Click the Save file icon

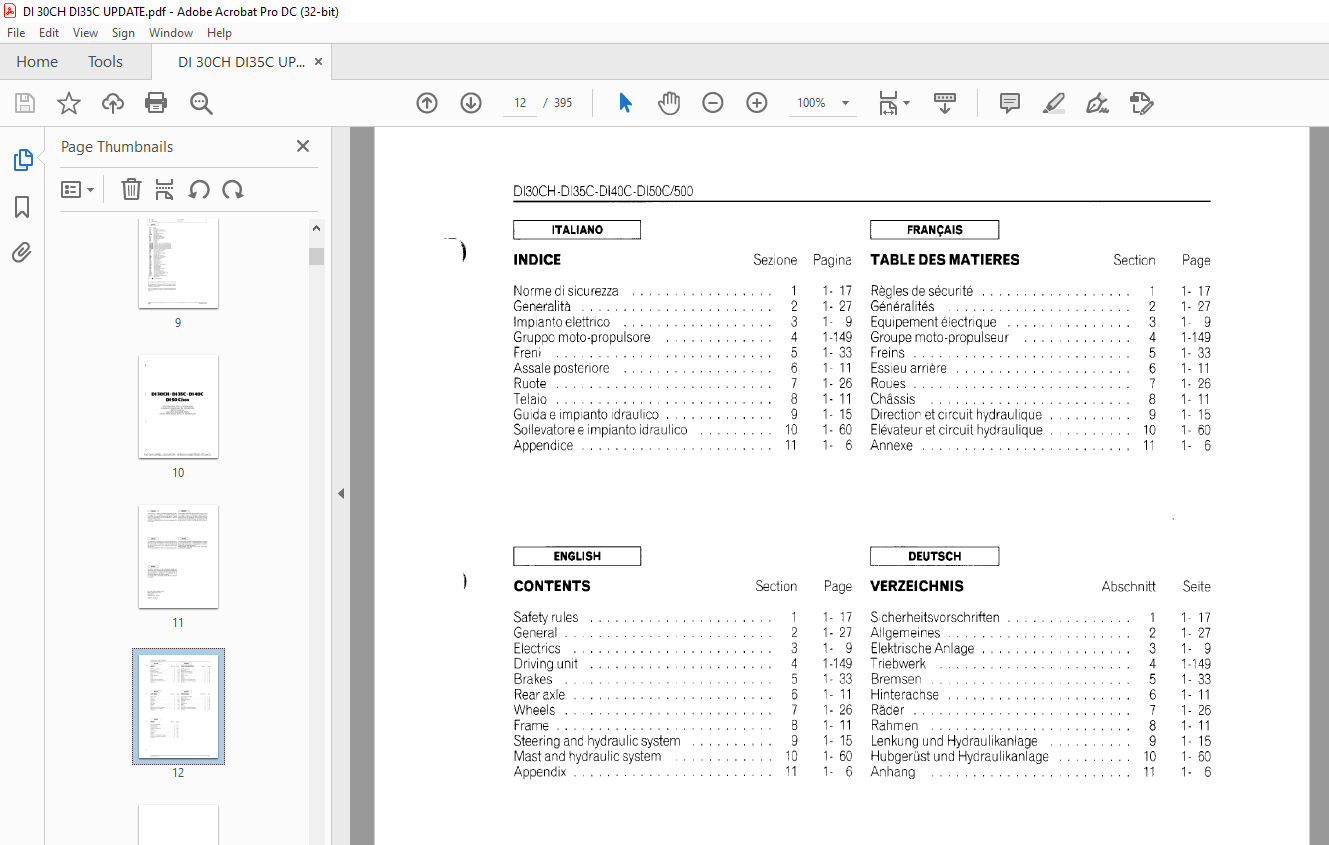[25, 103]
